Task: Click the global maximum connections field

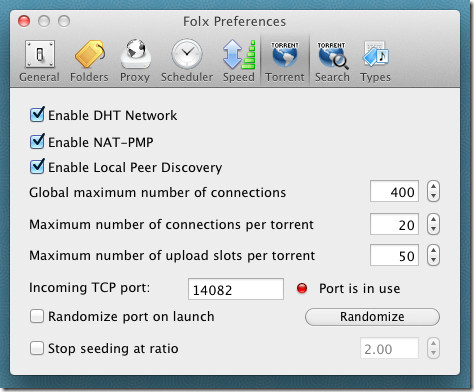Action: (394, 191)
